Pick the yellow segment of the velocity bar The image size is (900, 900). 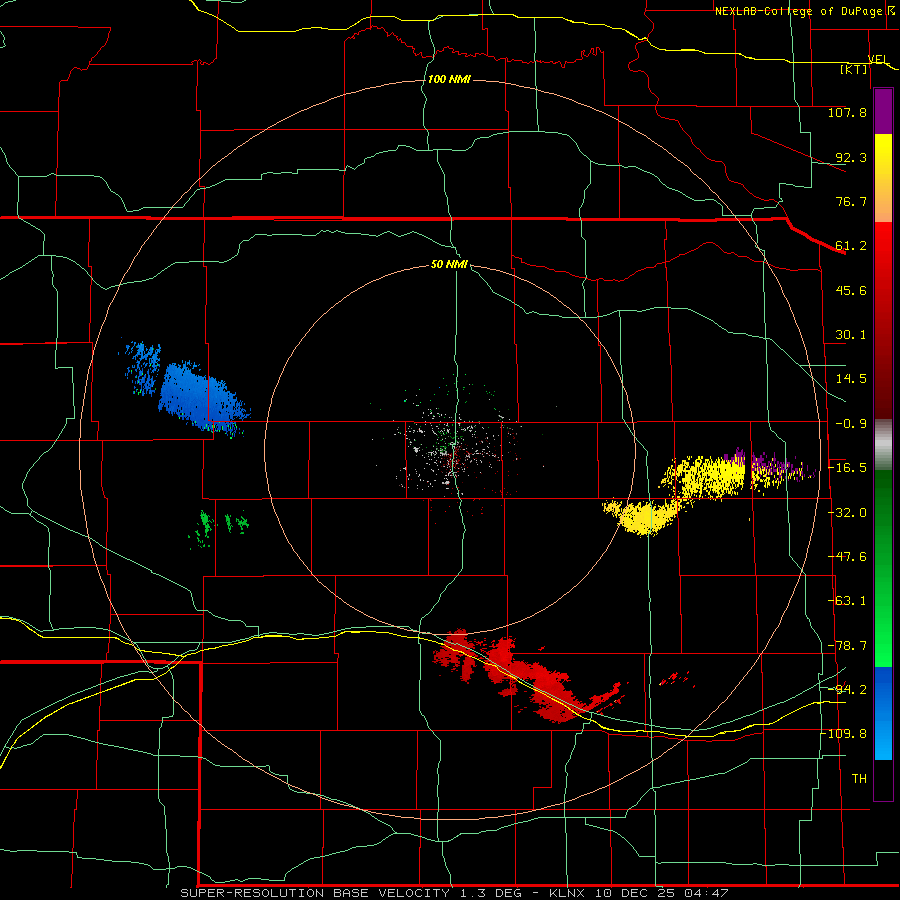click(x=883, y=178)
